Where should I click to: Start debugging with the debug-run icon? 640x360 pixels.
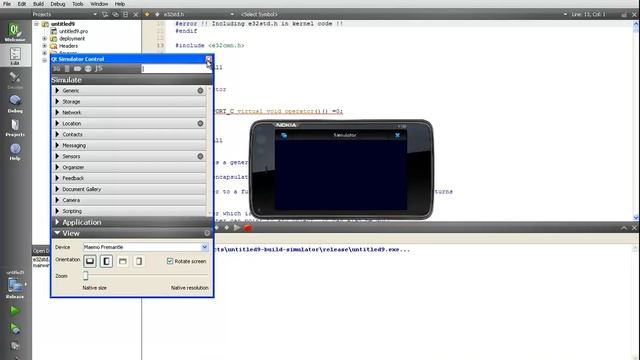coord(14,328)
